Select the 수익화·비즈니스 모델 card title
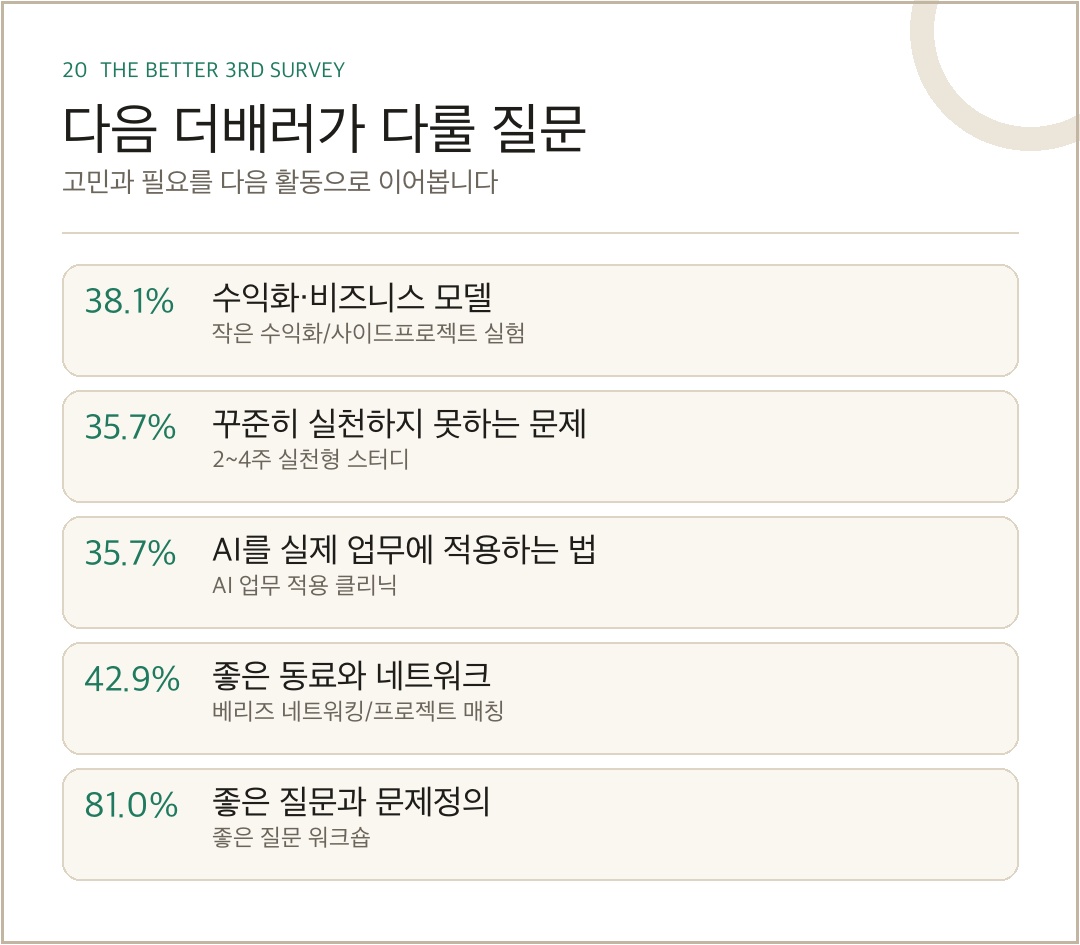The width and height of the screenshot is (1080, 945). tap(352, 297)
